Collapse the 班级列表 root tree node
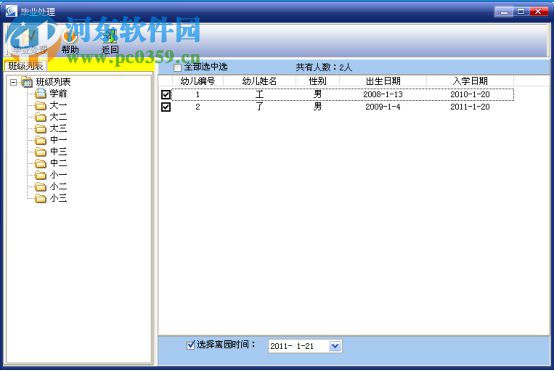 [13, 82]
